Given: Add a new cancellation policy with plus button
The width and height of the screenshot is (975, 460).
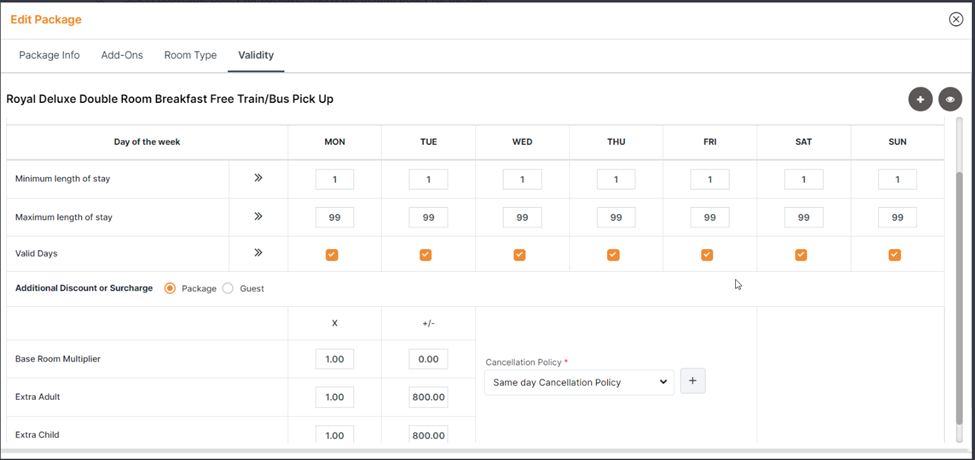Looking at the screenshot, I should click(692, 381).
